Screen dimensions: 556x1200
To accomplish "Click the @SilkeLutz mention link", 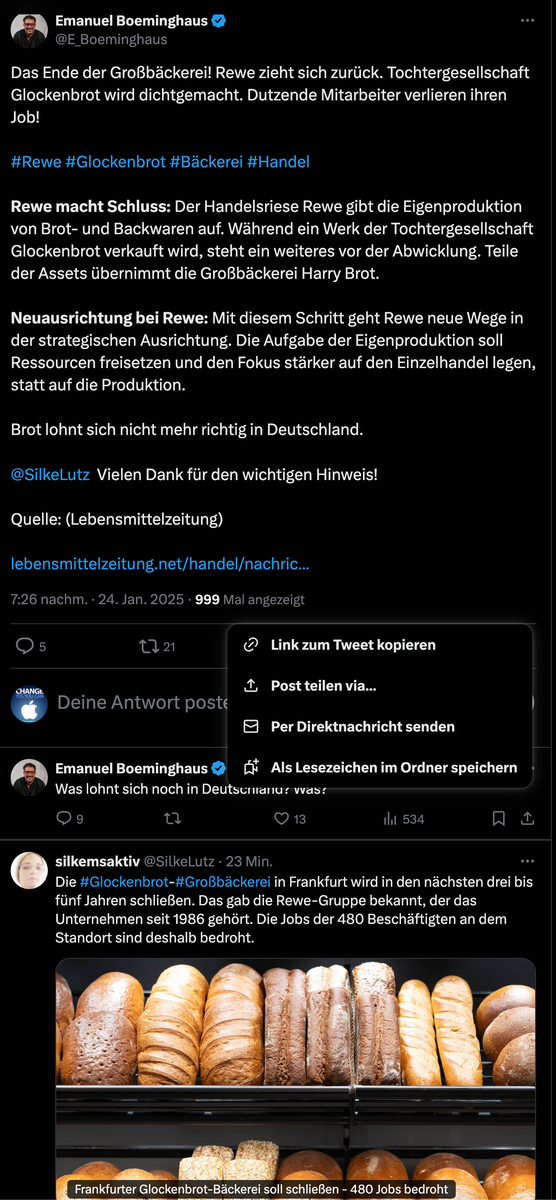I will point(50,474).
